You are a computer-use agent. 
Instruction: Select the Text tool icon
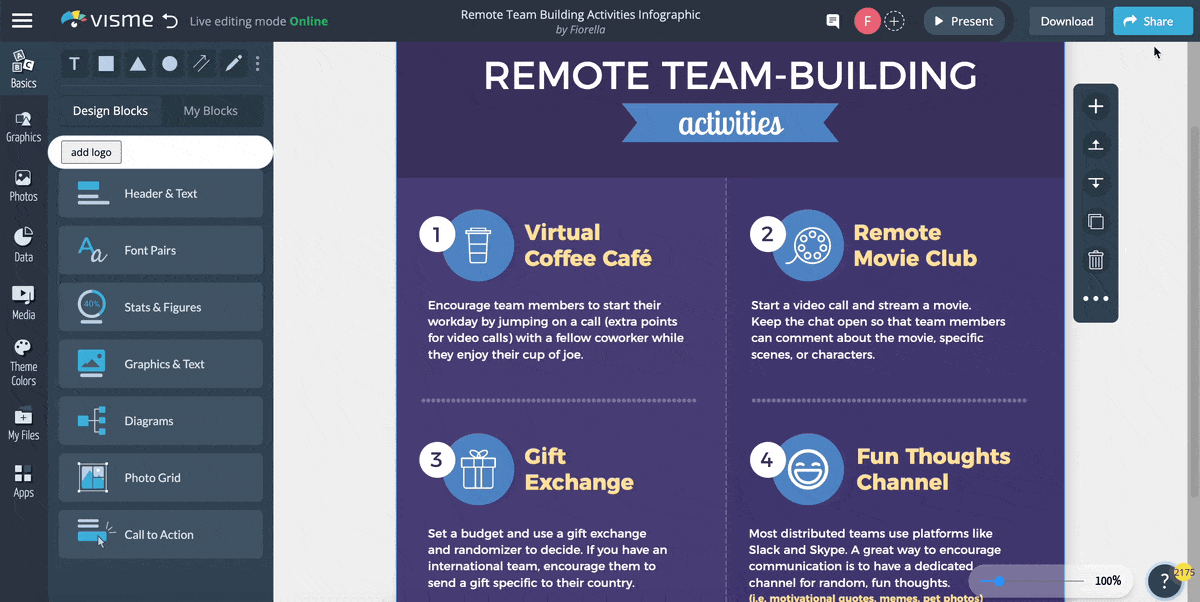(74, 64)
